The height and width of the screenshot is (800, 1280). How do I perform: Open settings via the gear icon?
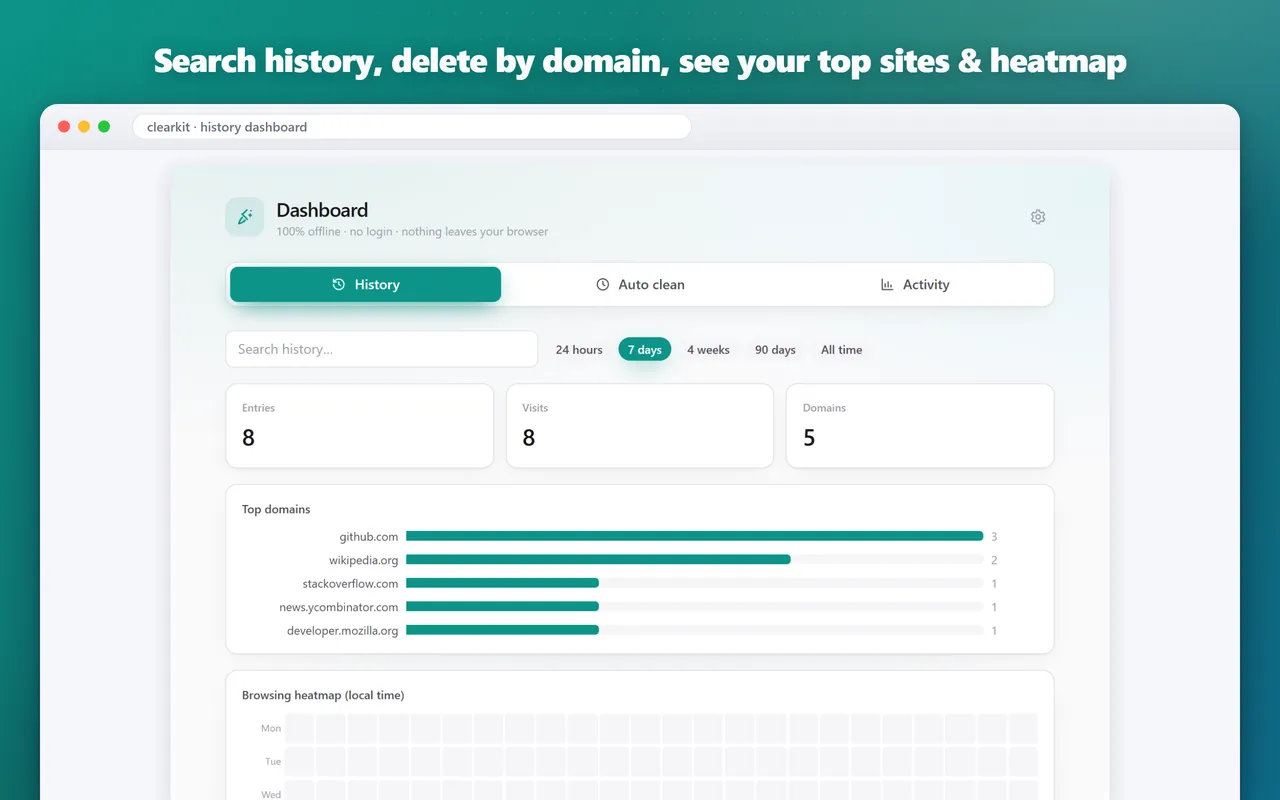pyautogui.click(x=1038, y=217)
